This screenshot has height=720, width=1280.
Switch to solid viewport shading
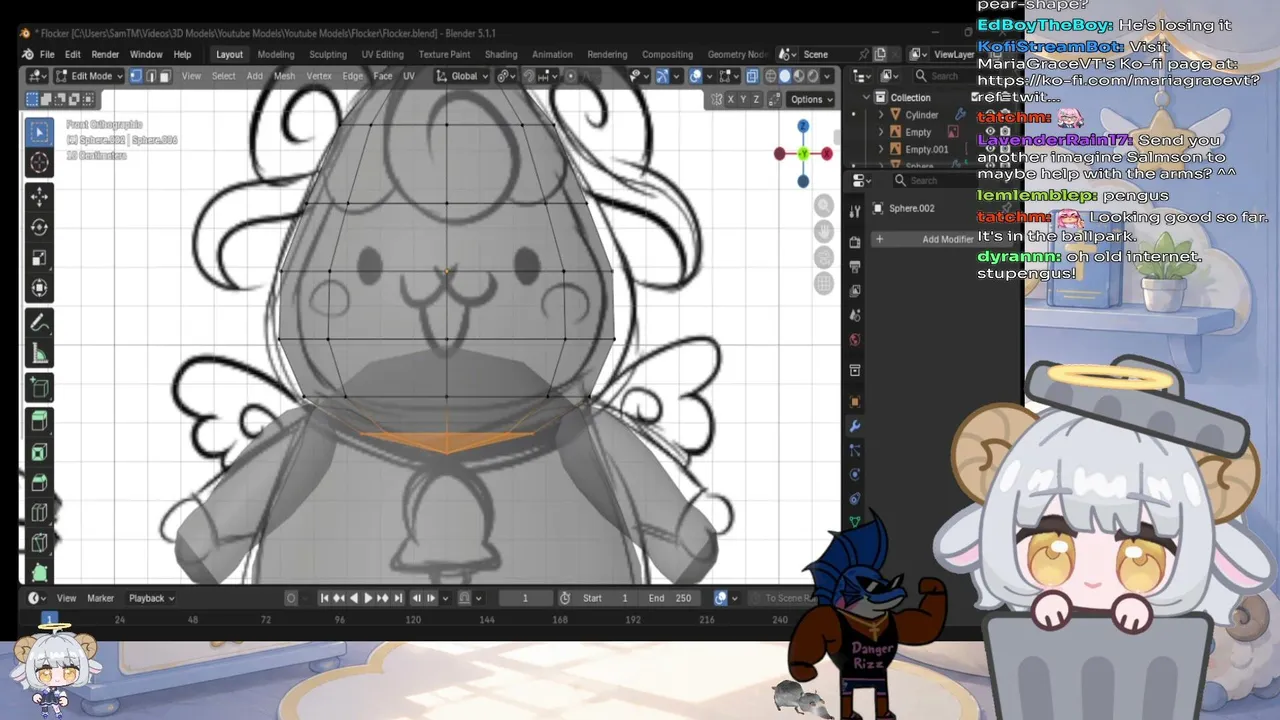click(x=785, y=76)
